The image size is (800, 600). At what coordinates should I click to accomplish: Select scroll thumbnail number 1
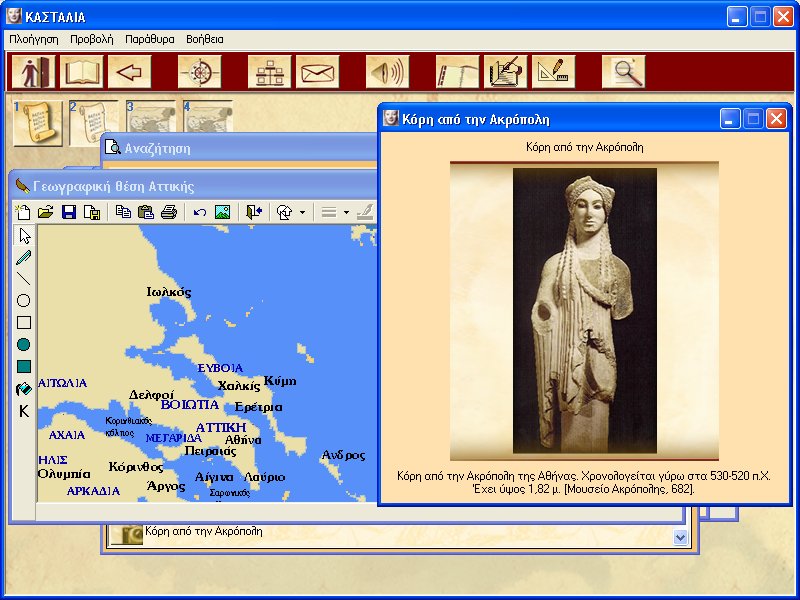coord(38,123)
